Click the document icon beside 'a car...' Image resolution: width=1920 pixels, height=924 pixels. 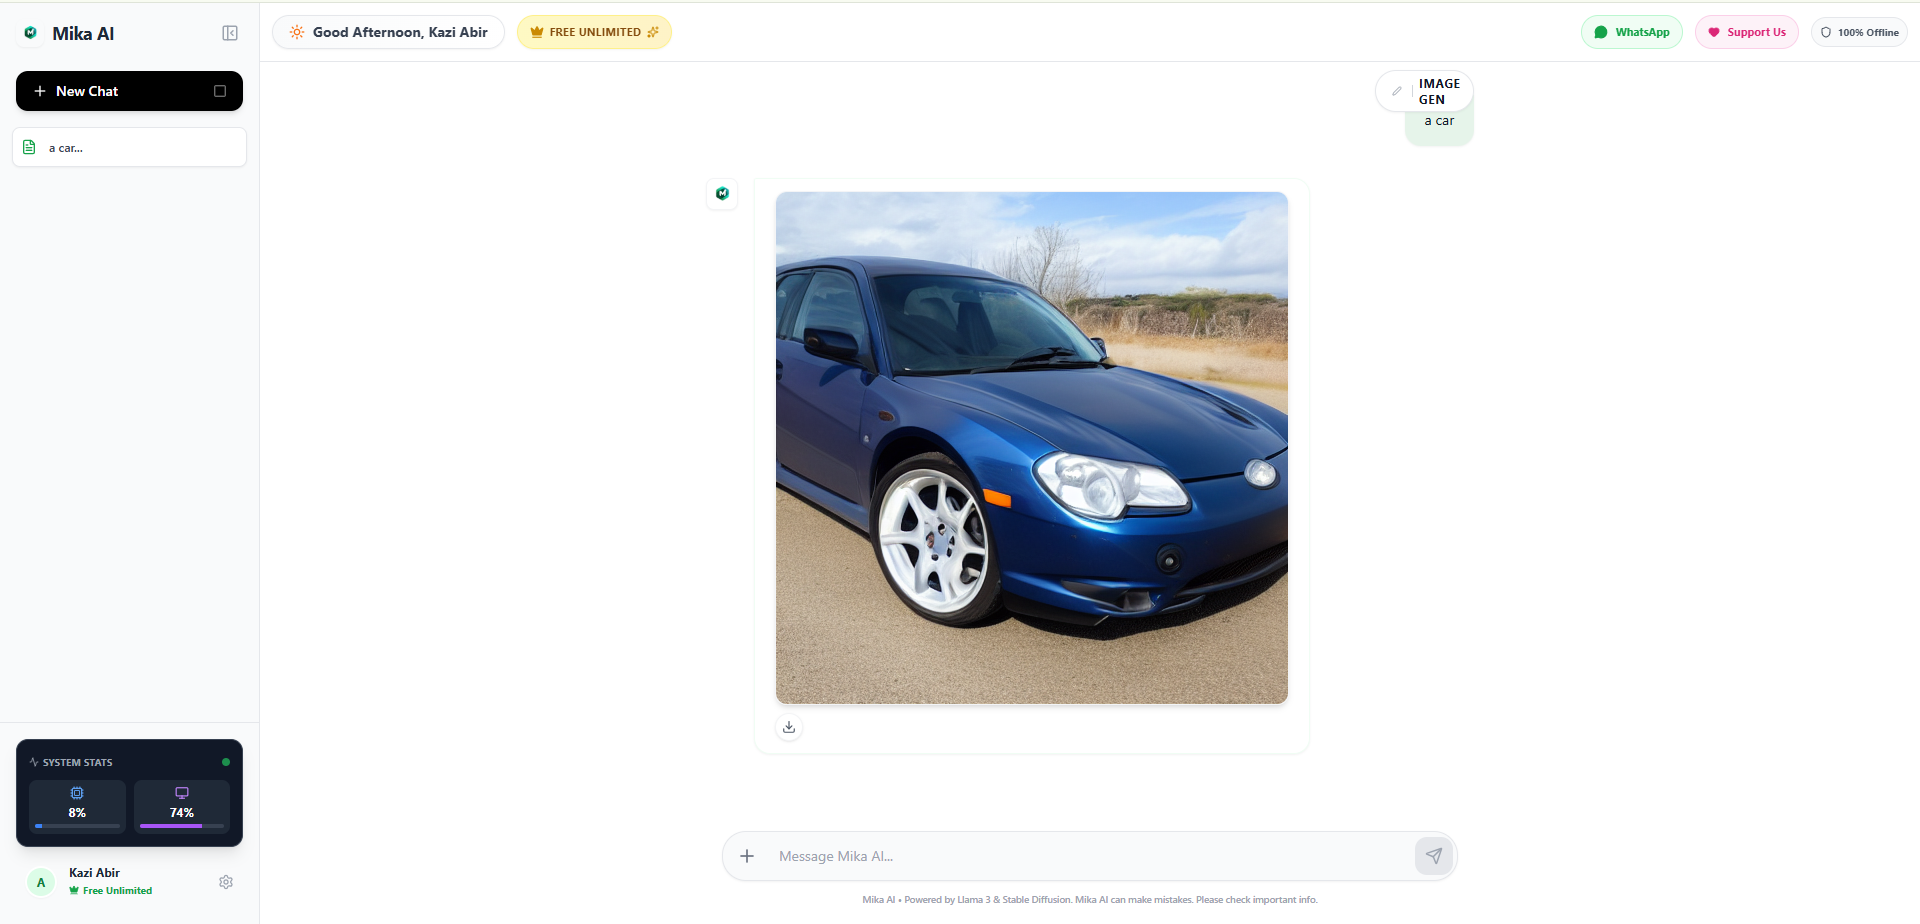coord(29,147)
